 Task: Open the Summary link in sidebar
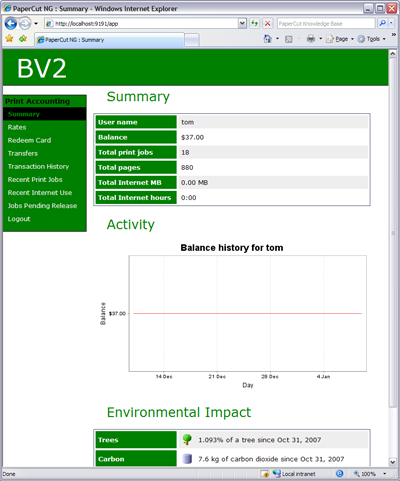point(24,114)
